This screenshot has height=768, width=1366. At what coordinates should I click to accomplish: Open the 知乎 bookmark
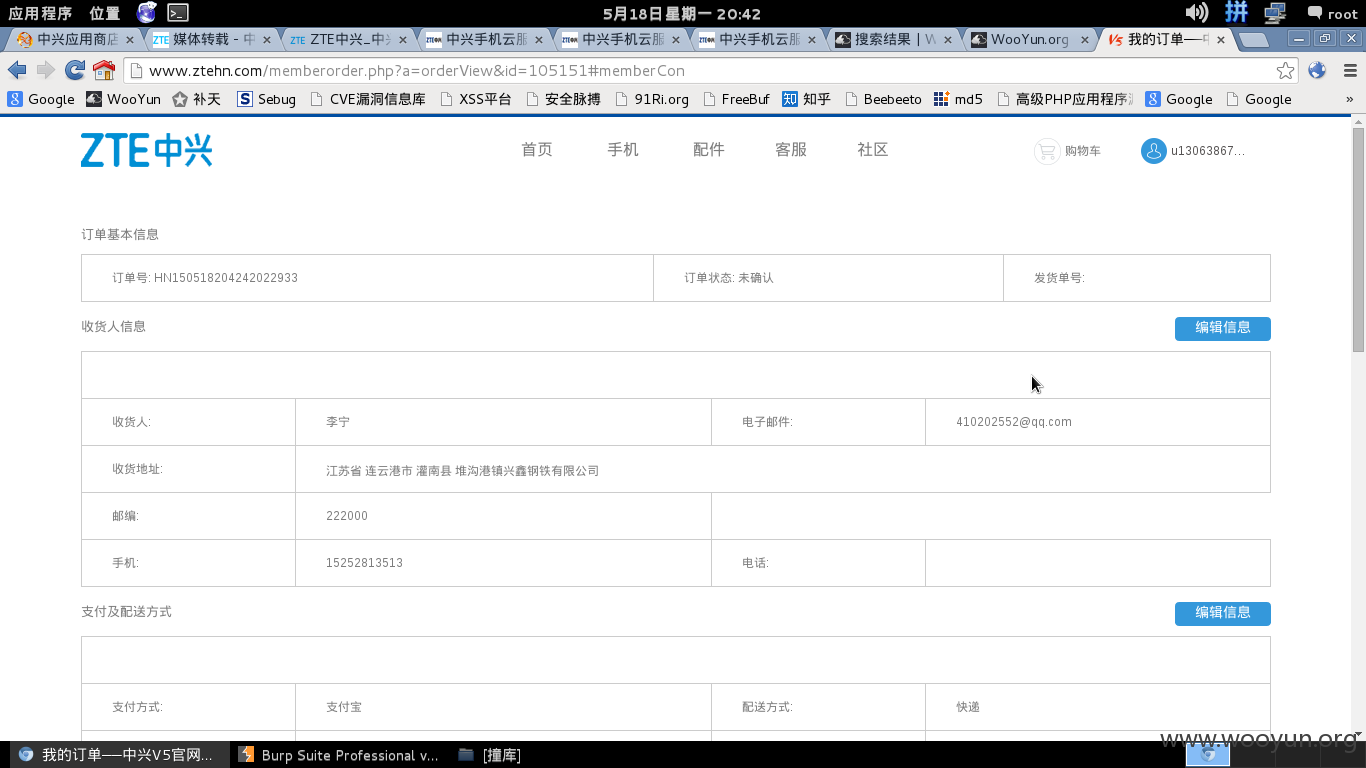point(806,99)
